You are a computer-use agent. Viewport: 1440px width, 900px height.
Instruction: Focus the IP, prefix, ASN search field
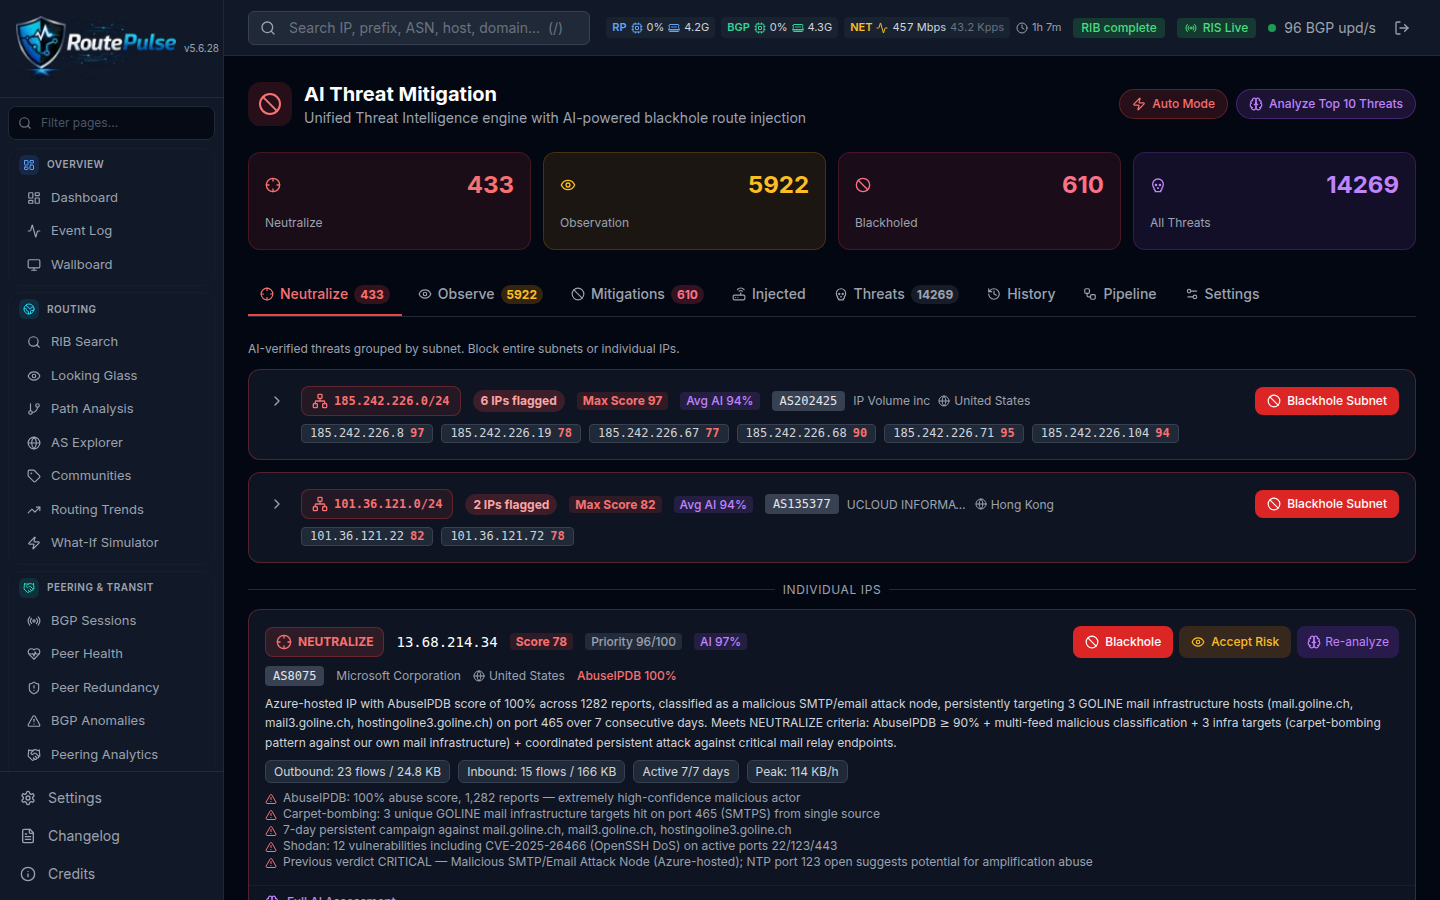pos(419,28)
